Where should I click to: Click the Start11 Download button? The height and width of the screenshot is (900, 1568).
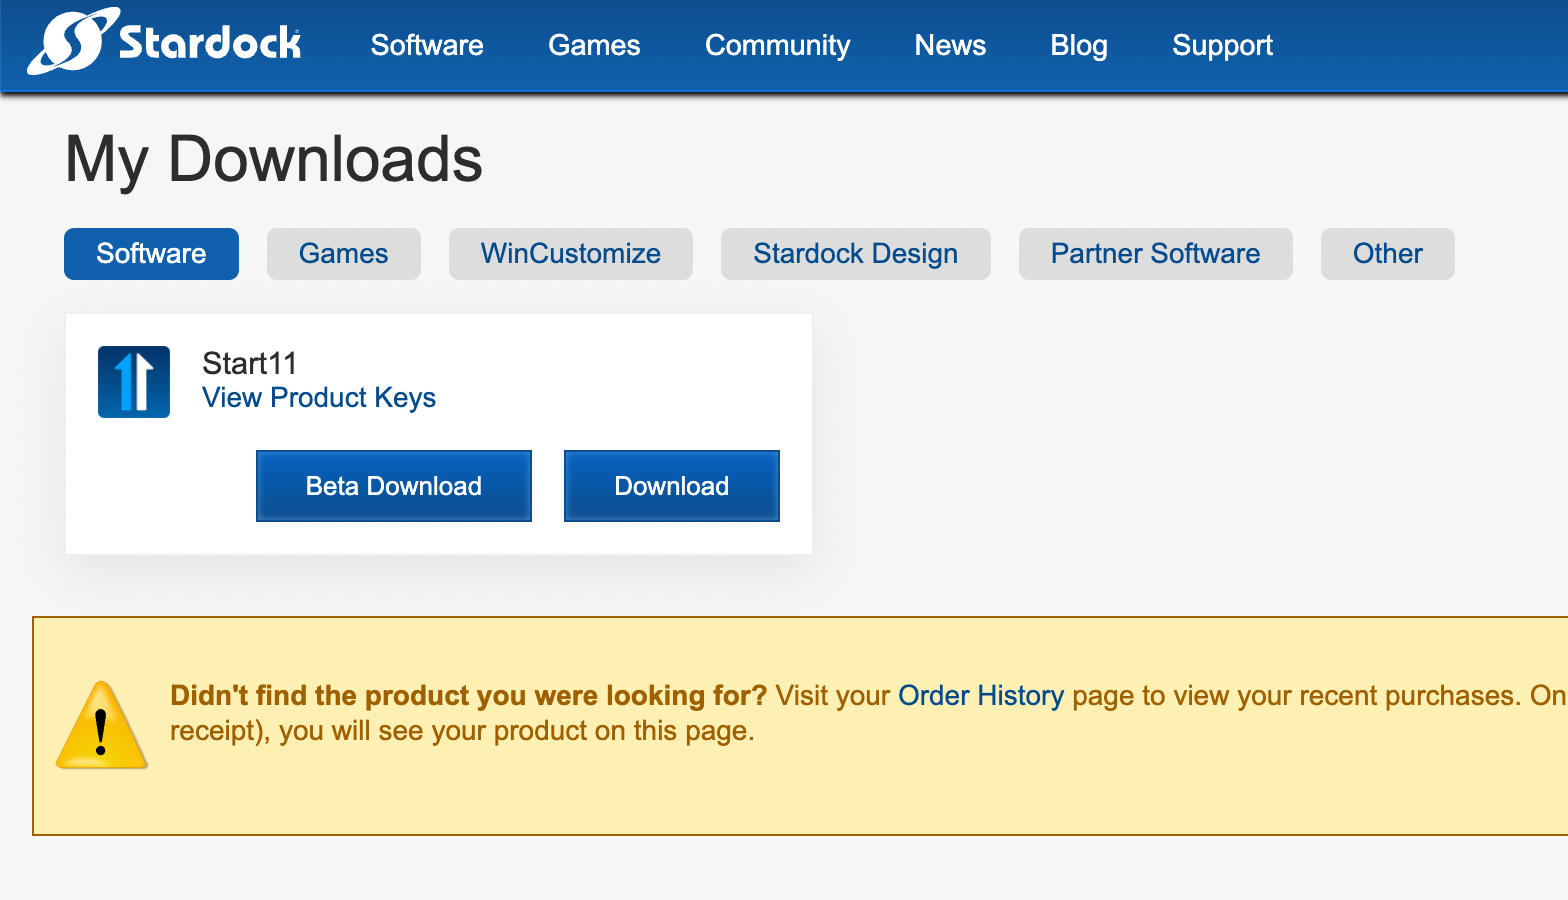pyautogui.click(x=672, y=486)
